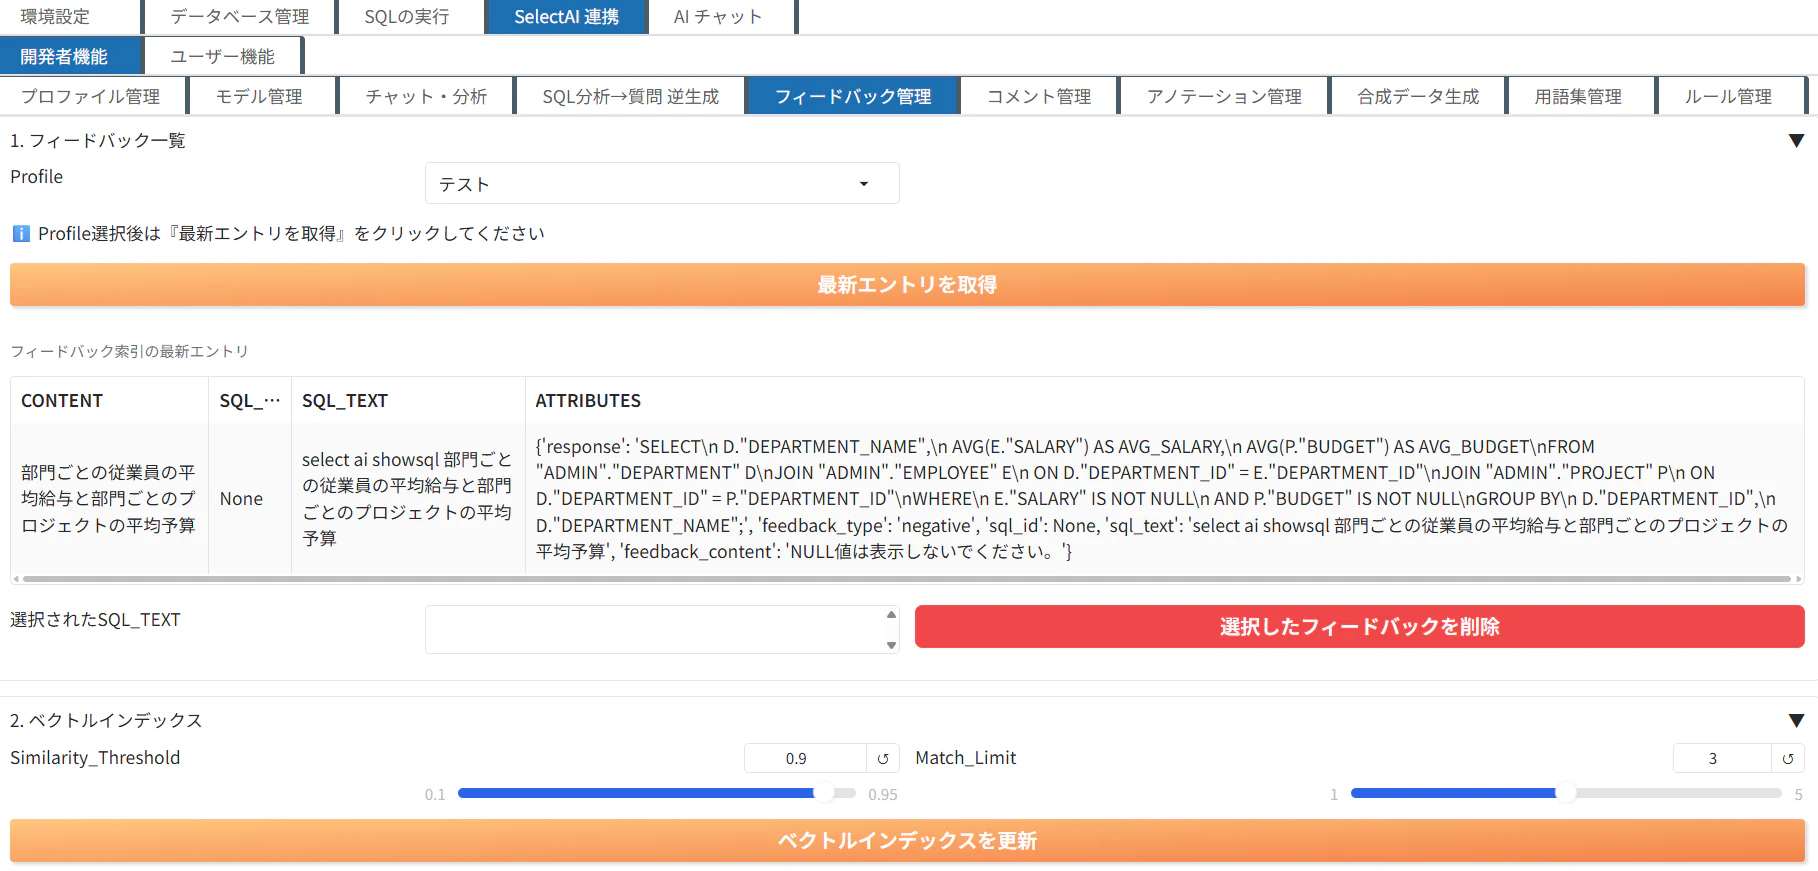Reset Similarity_Threshold value with the reset icon
The width and height of the screenshot is (1818, 871).
point(883,759)
